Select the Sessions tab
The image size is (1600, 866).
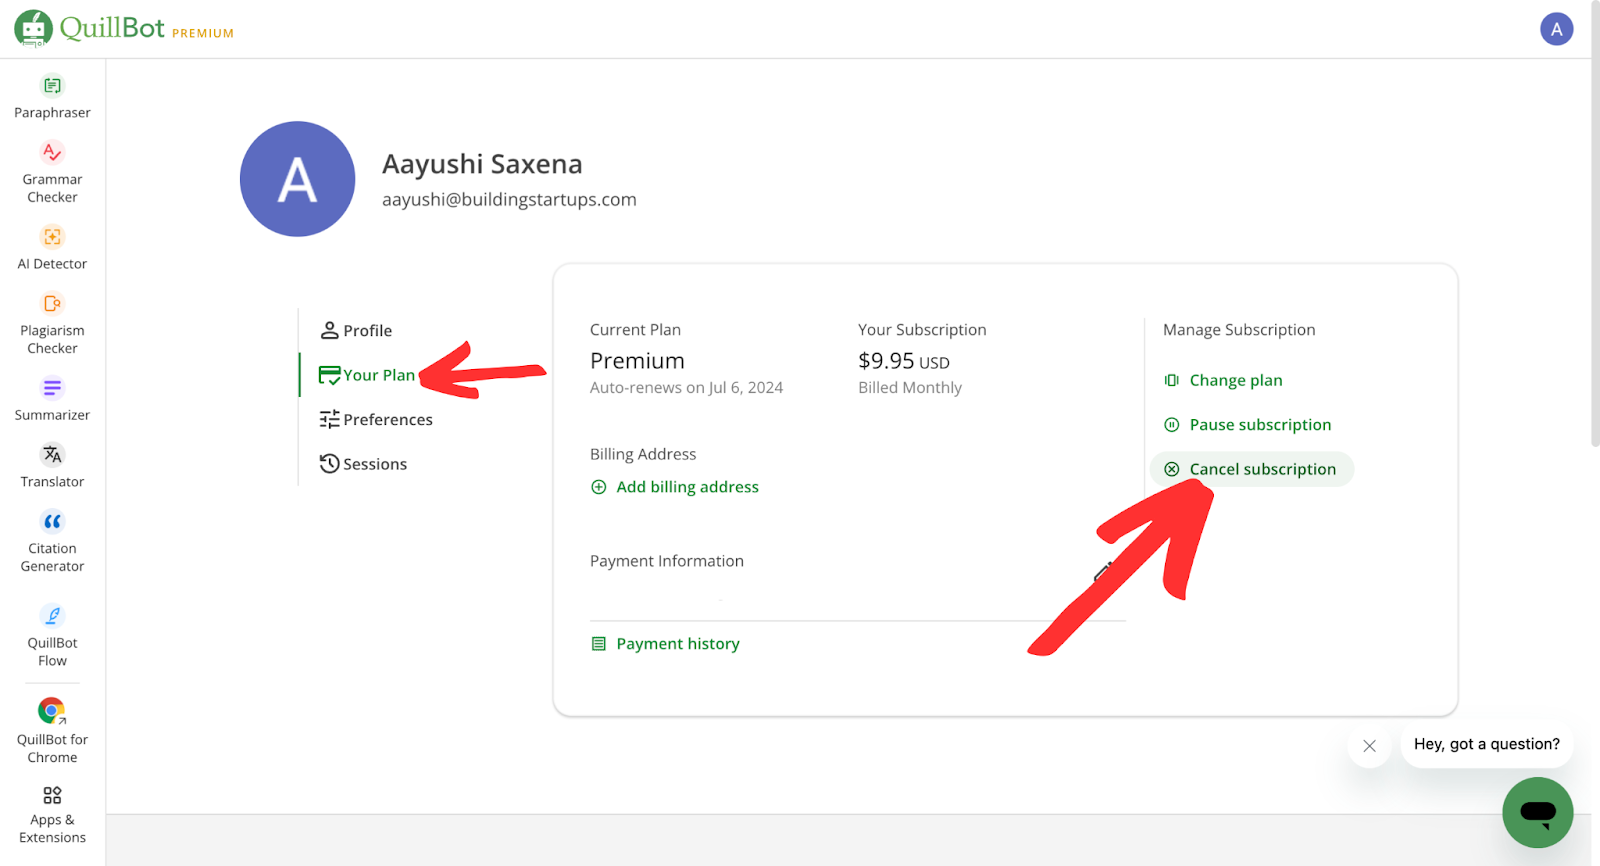click(x=363, y=464)
